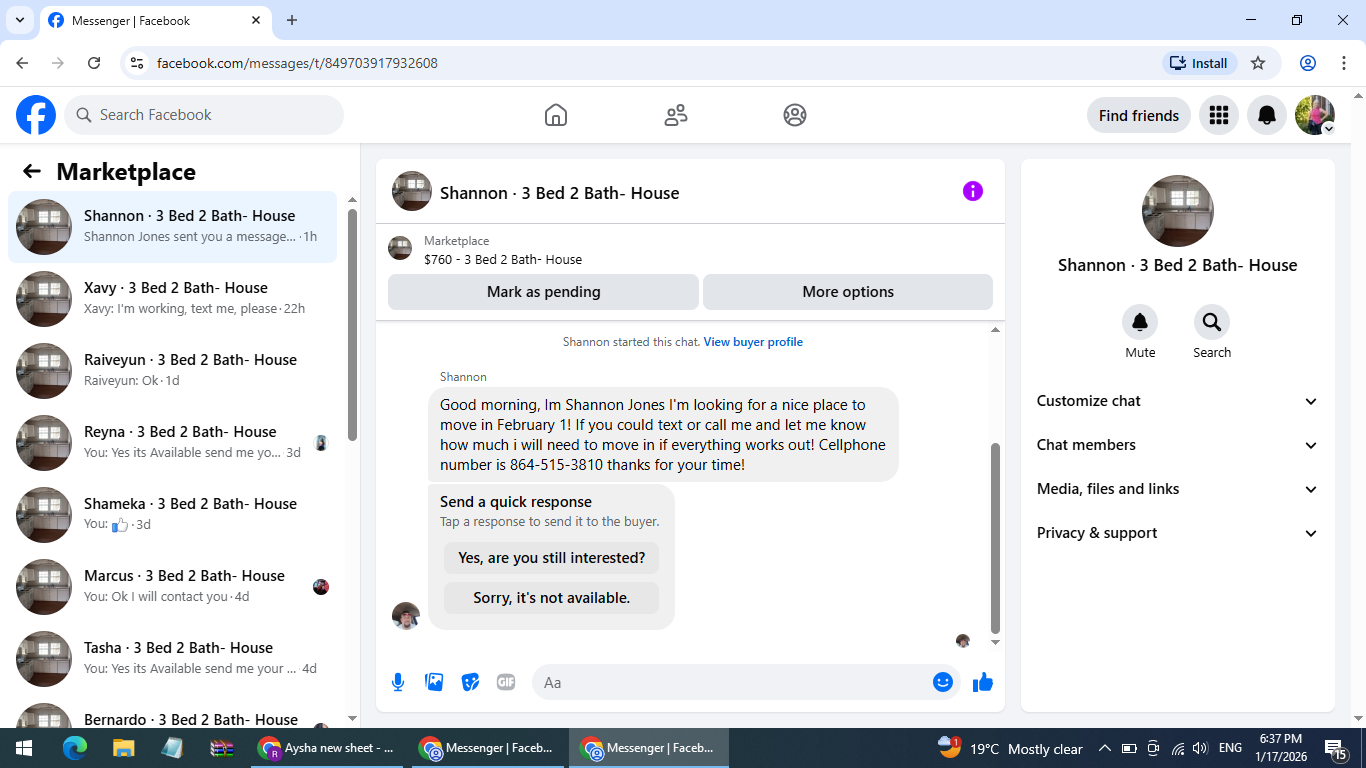Image resolution: width=1366 pixels, height=768 pixels.
Task: Open a new browser tab
Action: tap(292, 20)
